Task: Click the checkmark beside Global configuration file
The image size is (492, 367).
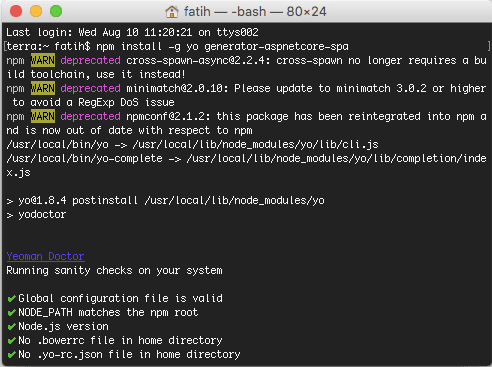Action: [x=11, y=298]
